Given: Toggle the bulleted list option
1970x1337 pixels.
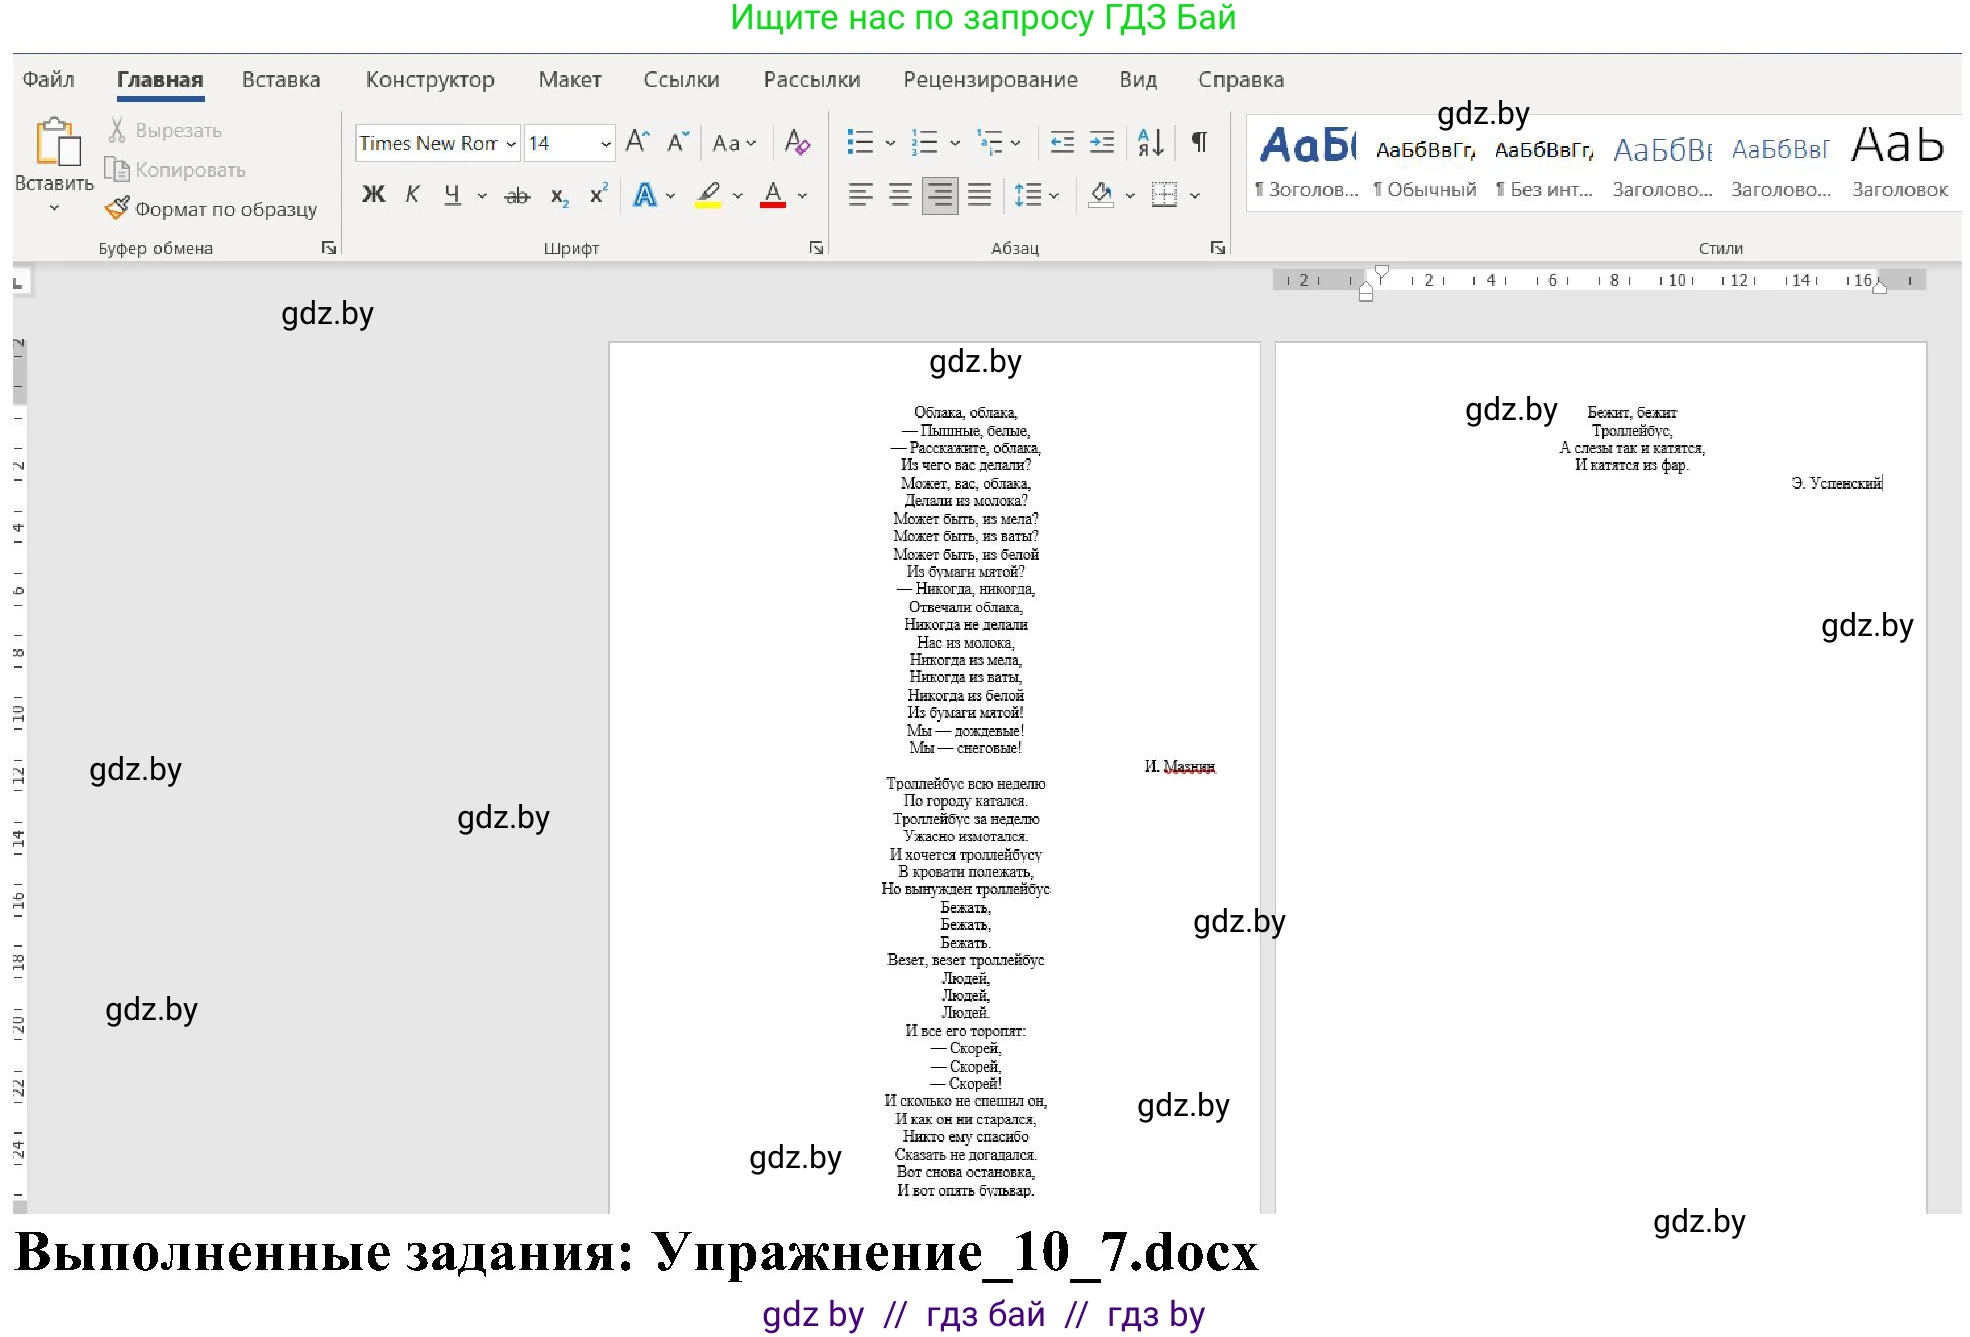Looking at the screenshot, I should point(862,142).
